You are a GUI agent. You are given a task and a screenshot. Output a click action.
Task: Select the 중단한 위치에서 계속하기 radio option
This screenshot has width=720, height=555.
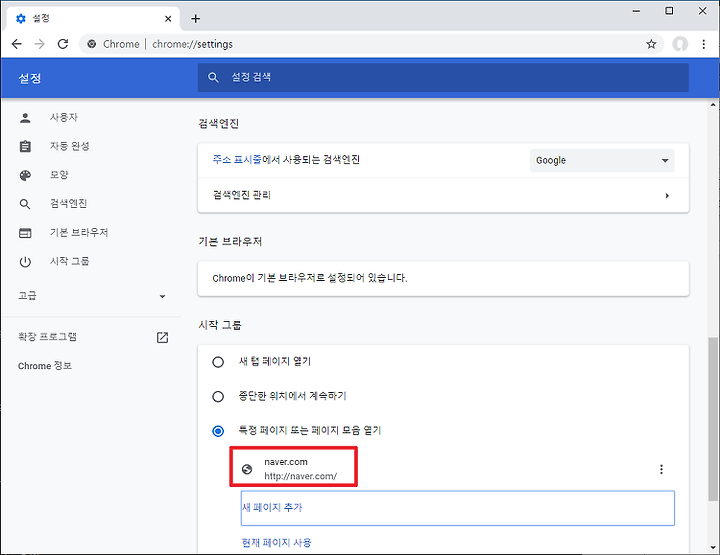218,396
